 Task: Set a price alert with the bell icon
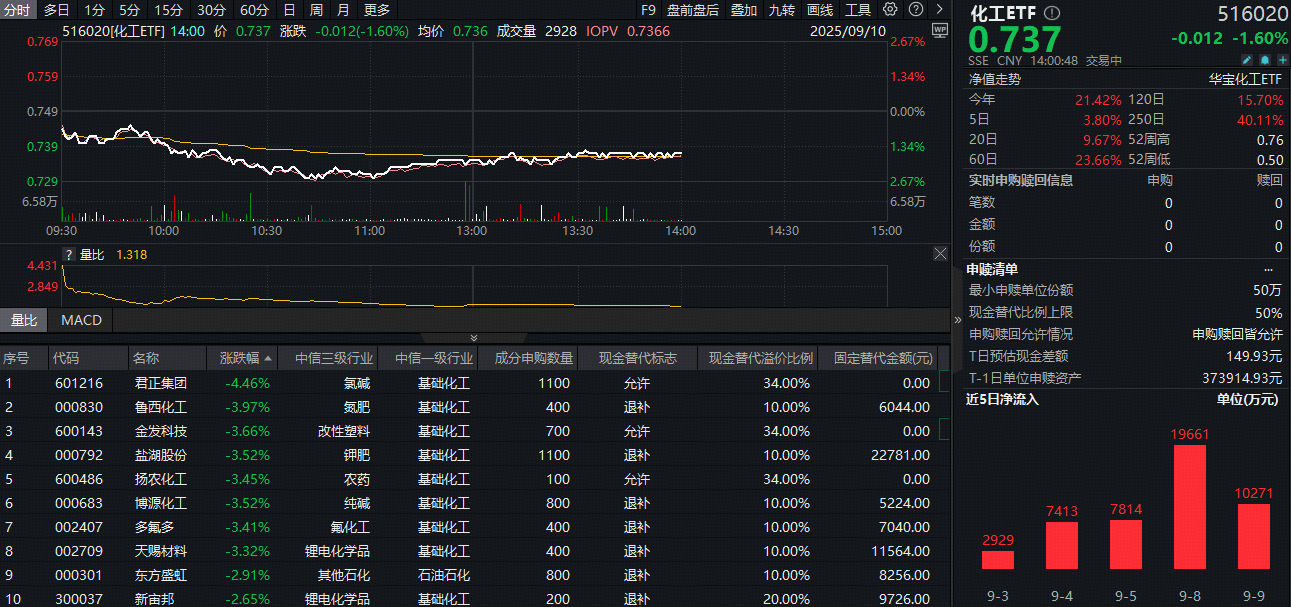pos(1263,61)
